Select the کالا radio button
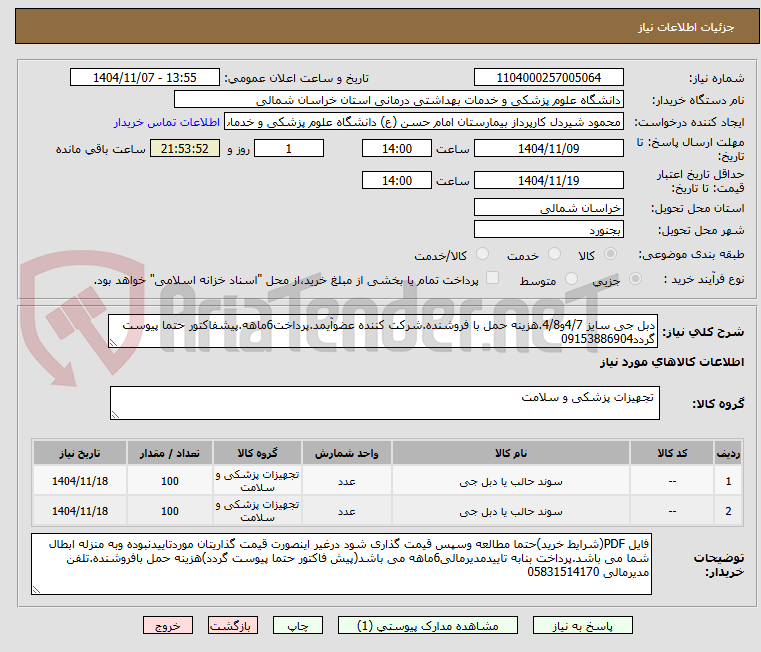This screenshot has height=652, width=761. (610, 254)
